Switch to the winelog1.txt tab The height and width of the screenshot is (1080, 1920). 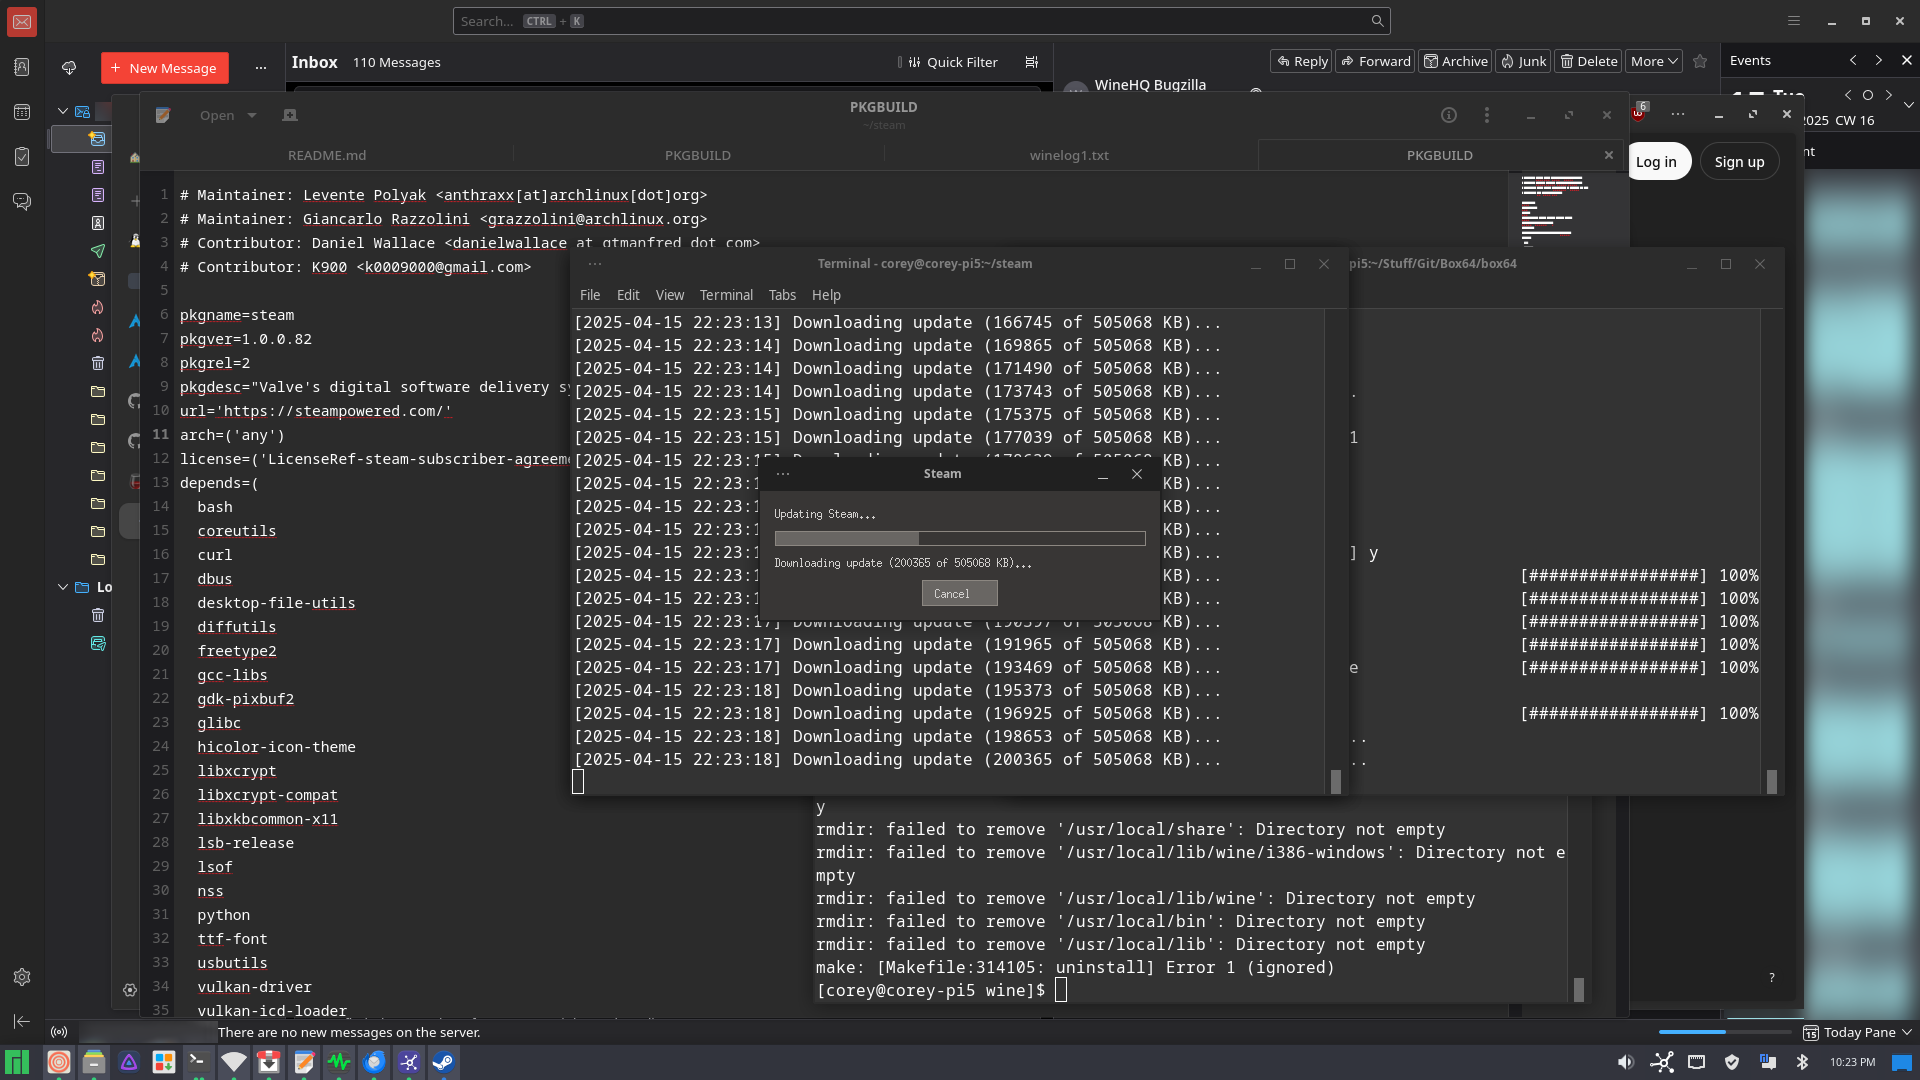click(1069, 155)
